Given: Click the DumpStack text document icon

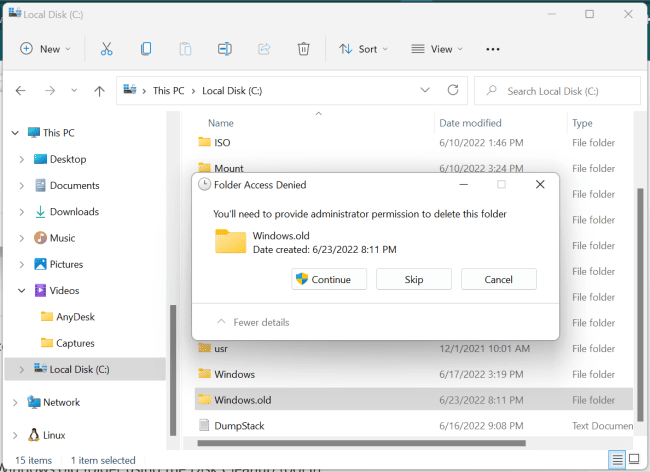Looking at the screenshot, I should pos(204,425).
